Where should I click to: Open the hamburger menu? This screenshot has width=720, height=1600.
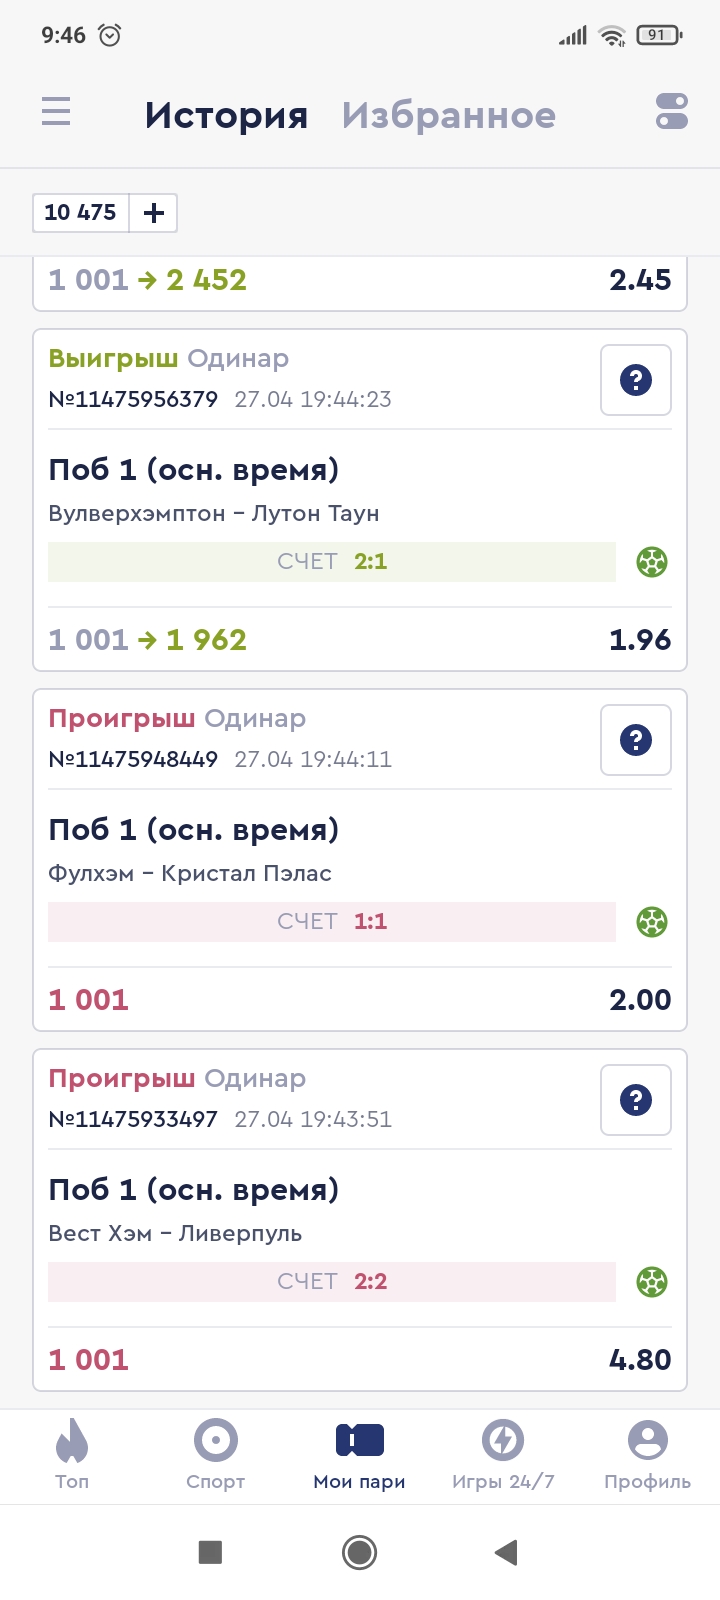coord(56,111)
